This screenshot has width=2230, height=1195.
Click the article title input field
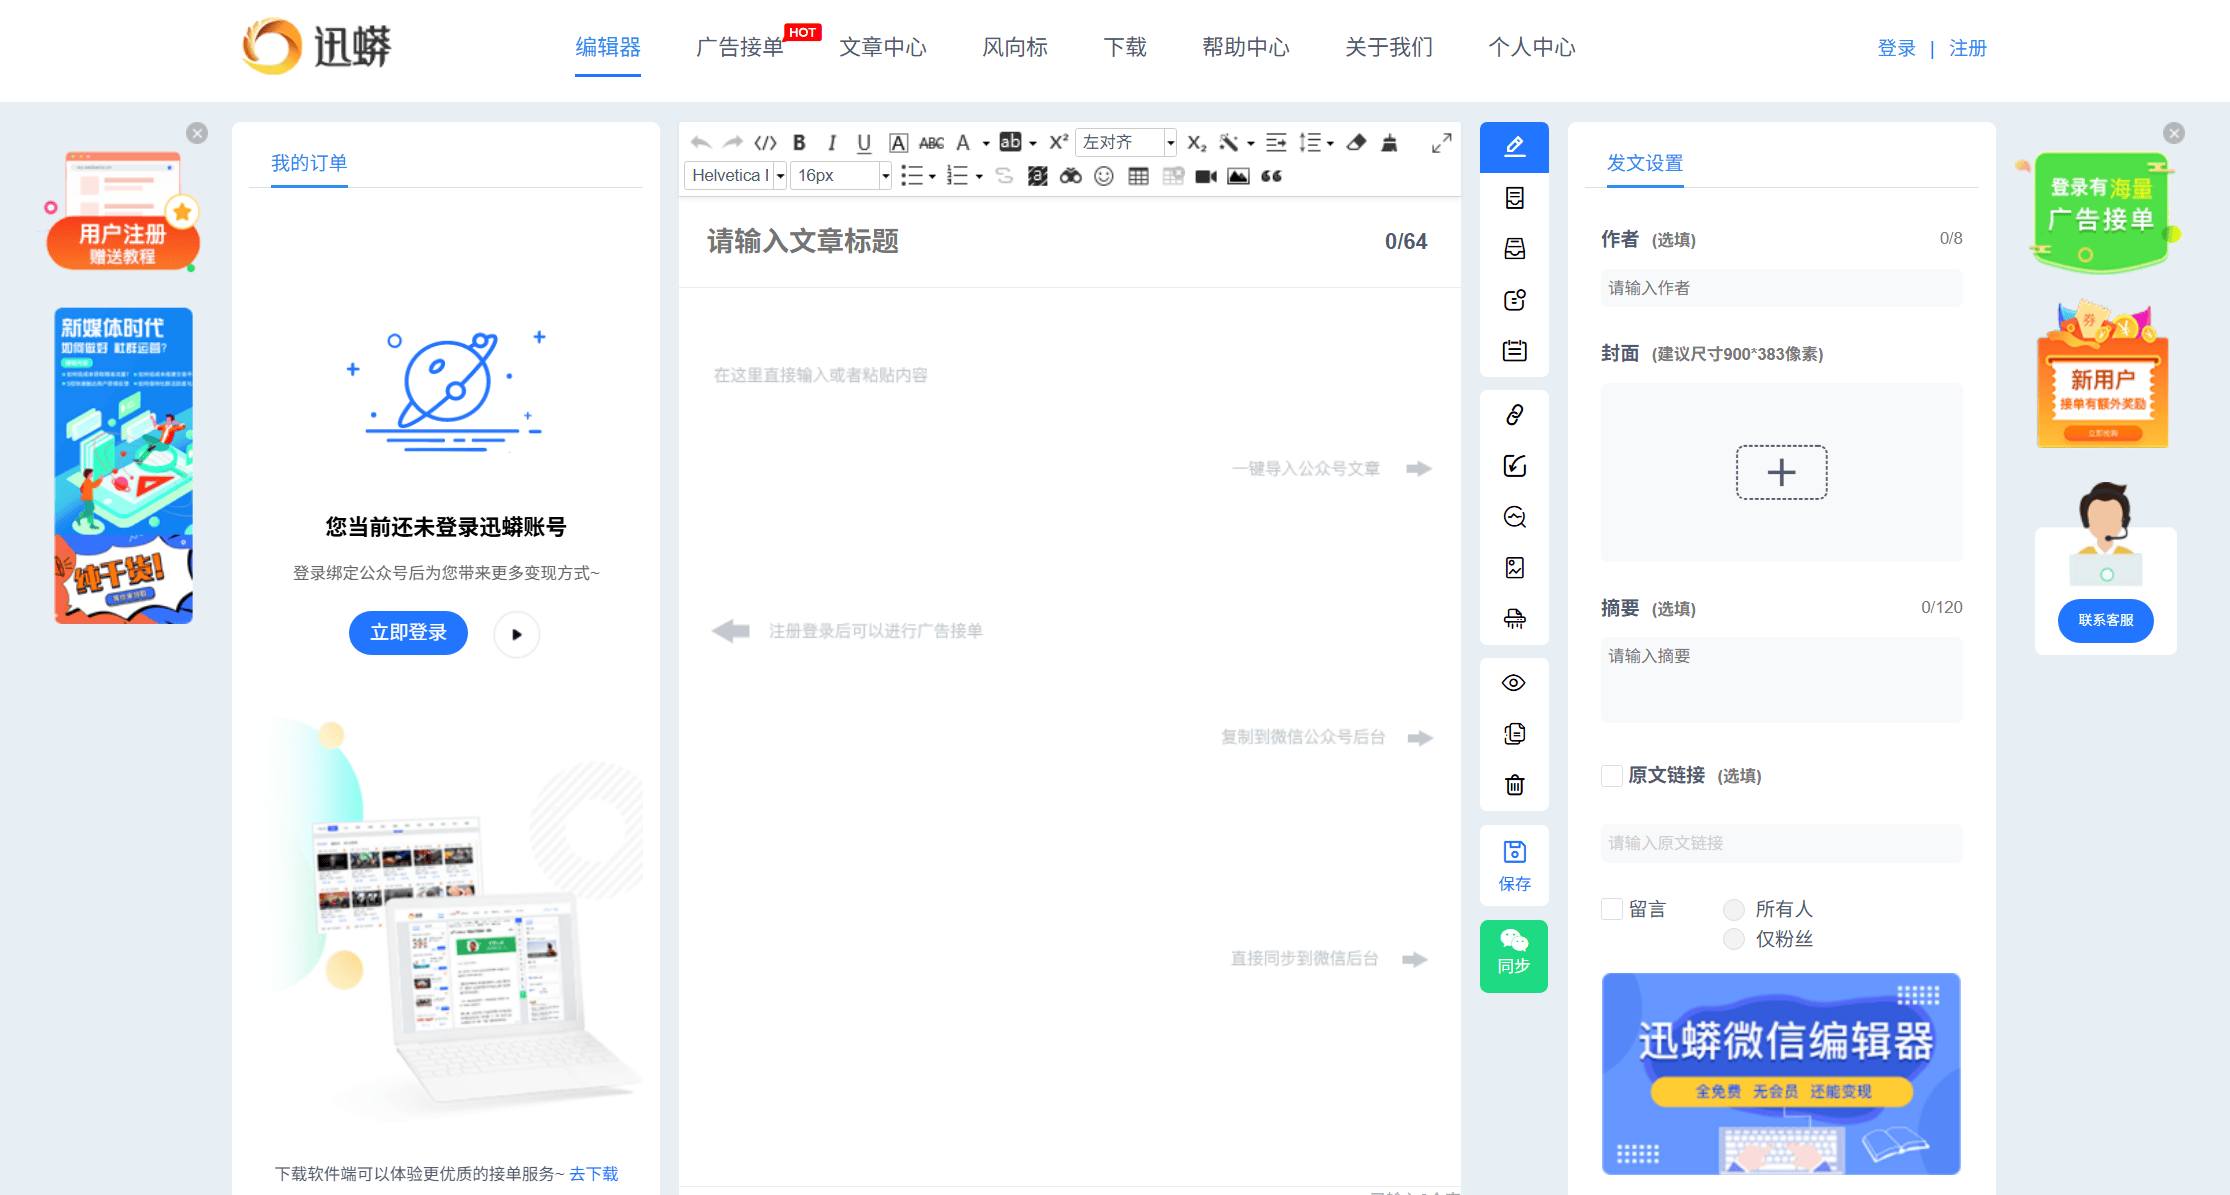(x=1036, y=241)
